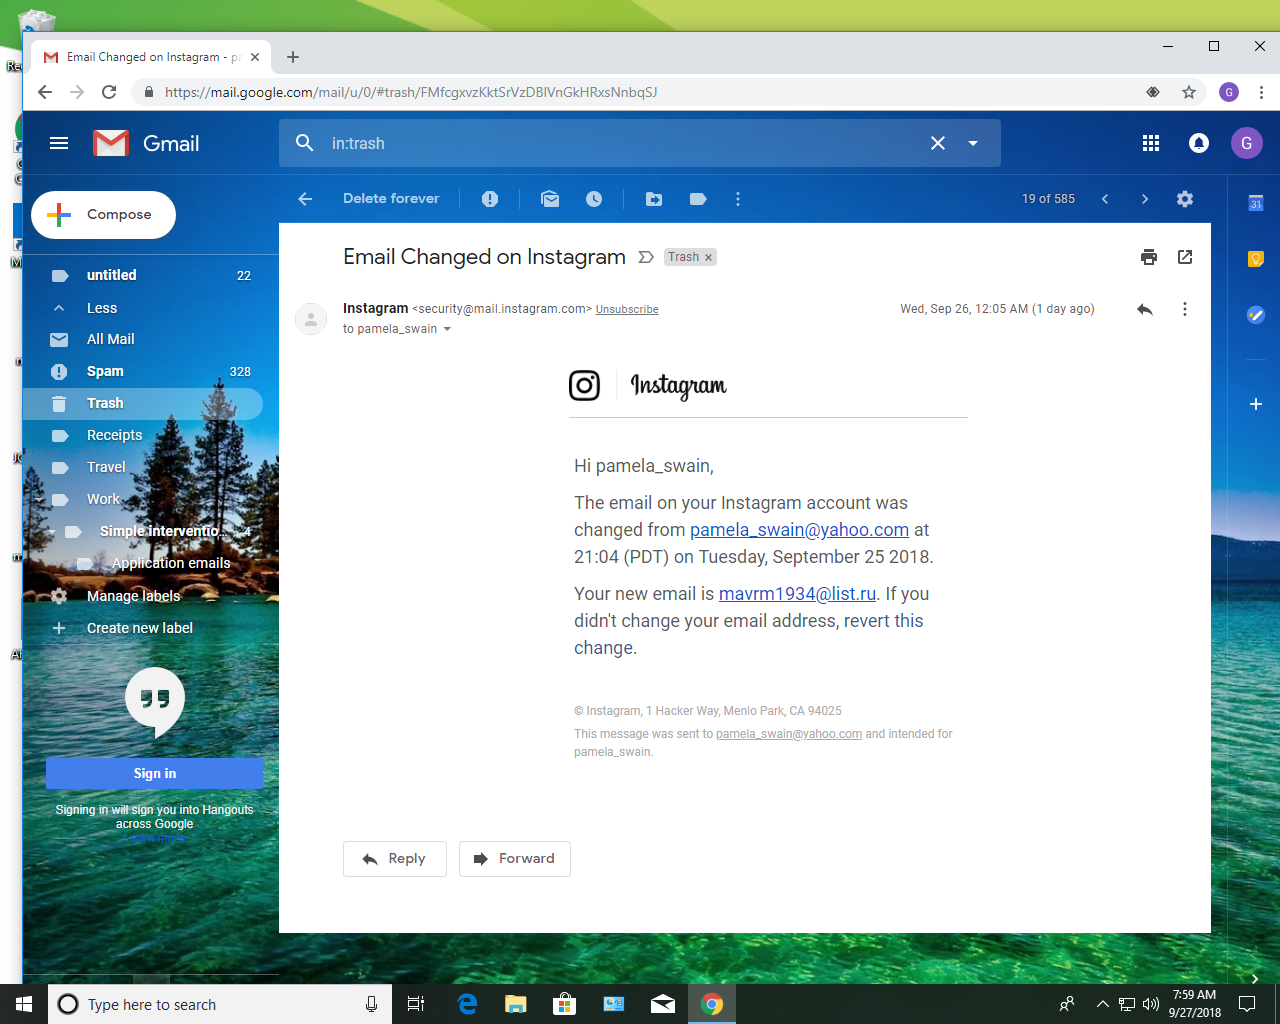The image size is (1280, 1024).
Task: Click Delete forever
Action: pos(391,199)
